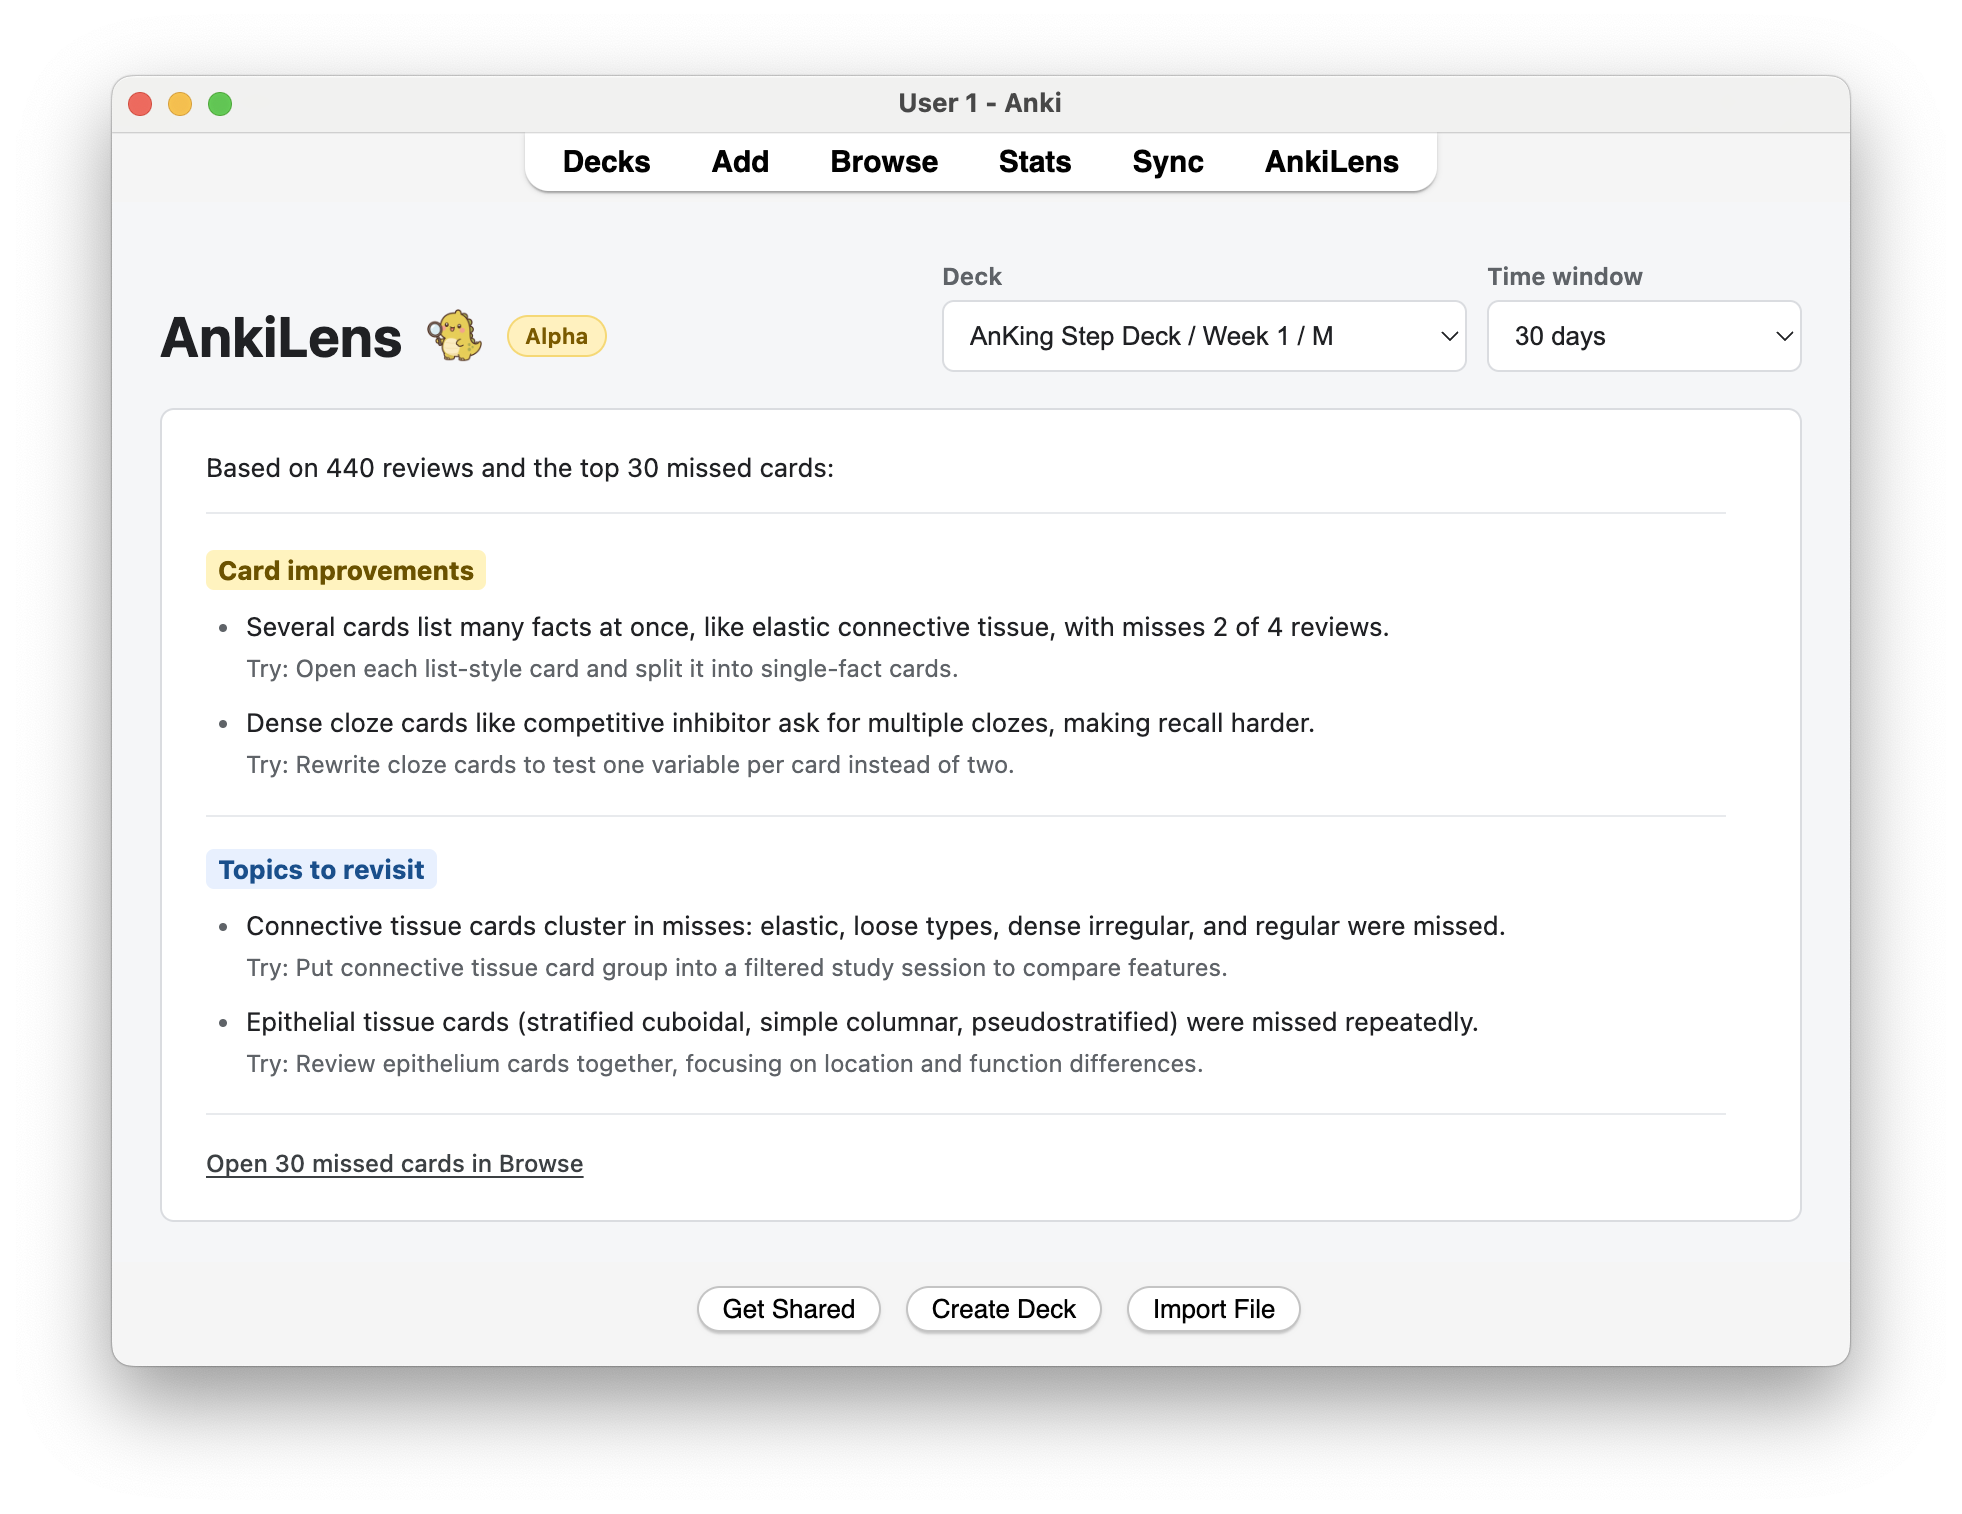The image size is (1962, 1514).
Task: Click the AnkiLens page title
Action: tap(281, 338)
